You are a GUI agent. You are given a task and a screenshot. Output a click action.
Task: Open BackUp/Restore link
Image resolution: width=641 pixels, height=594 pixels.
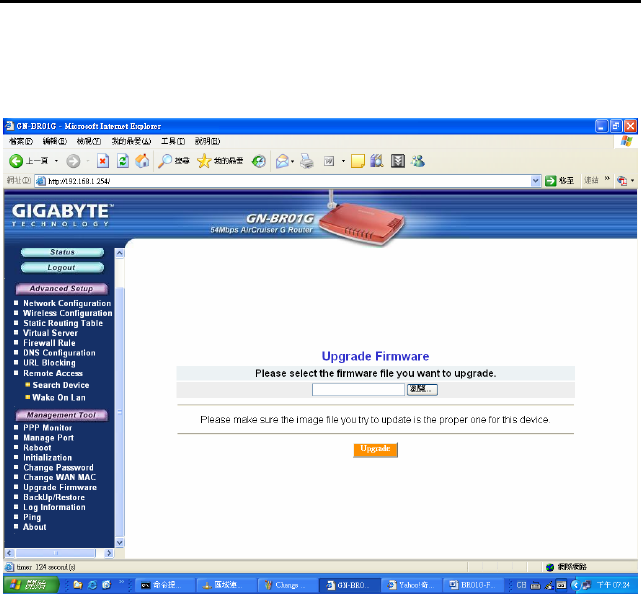pos(54,498)
